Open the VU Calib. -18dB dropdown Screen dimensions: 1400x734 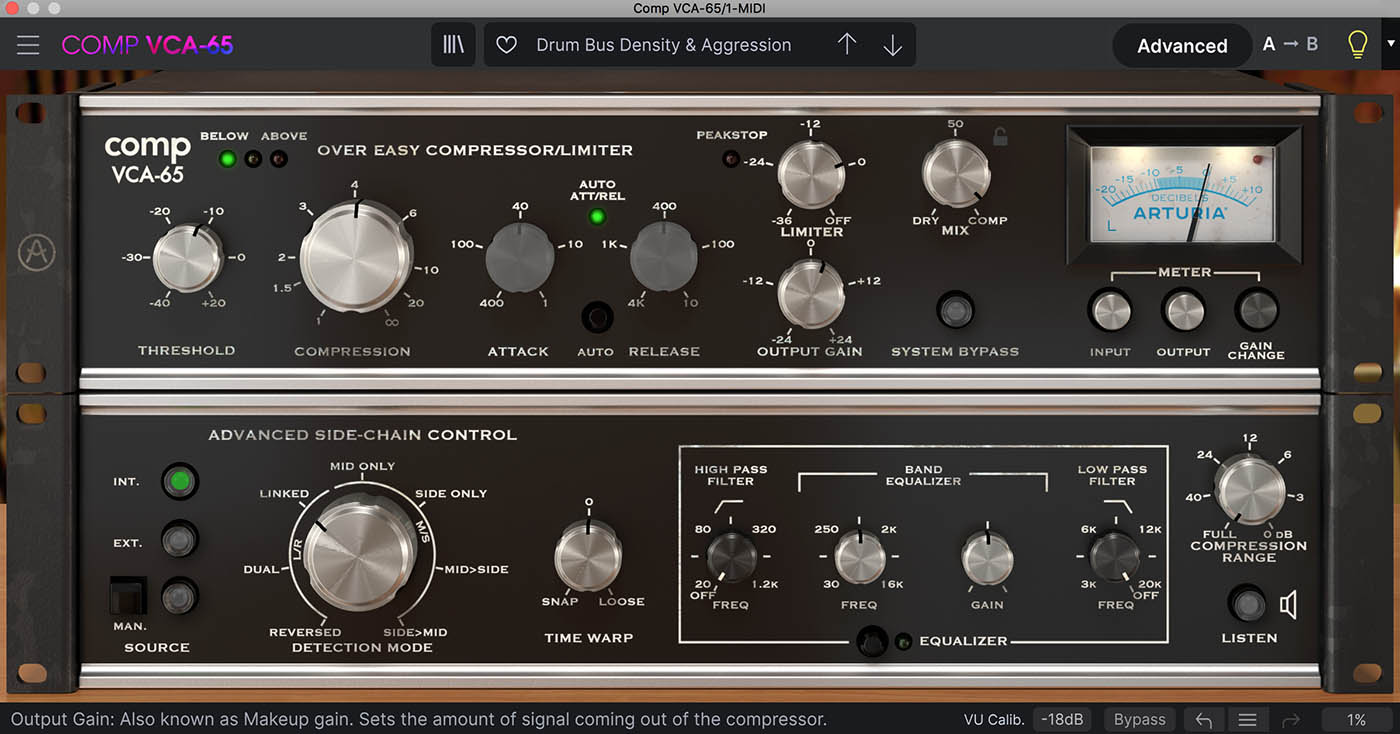click(x=1061, y=719)
